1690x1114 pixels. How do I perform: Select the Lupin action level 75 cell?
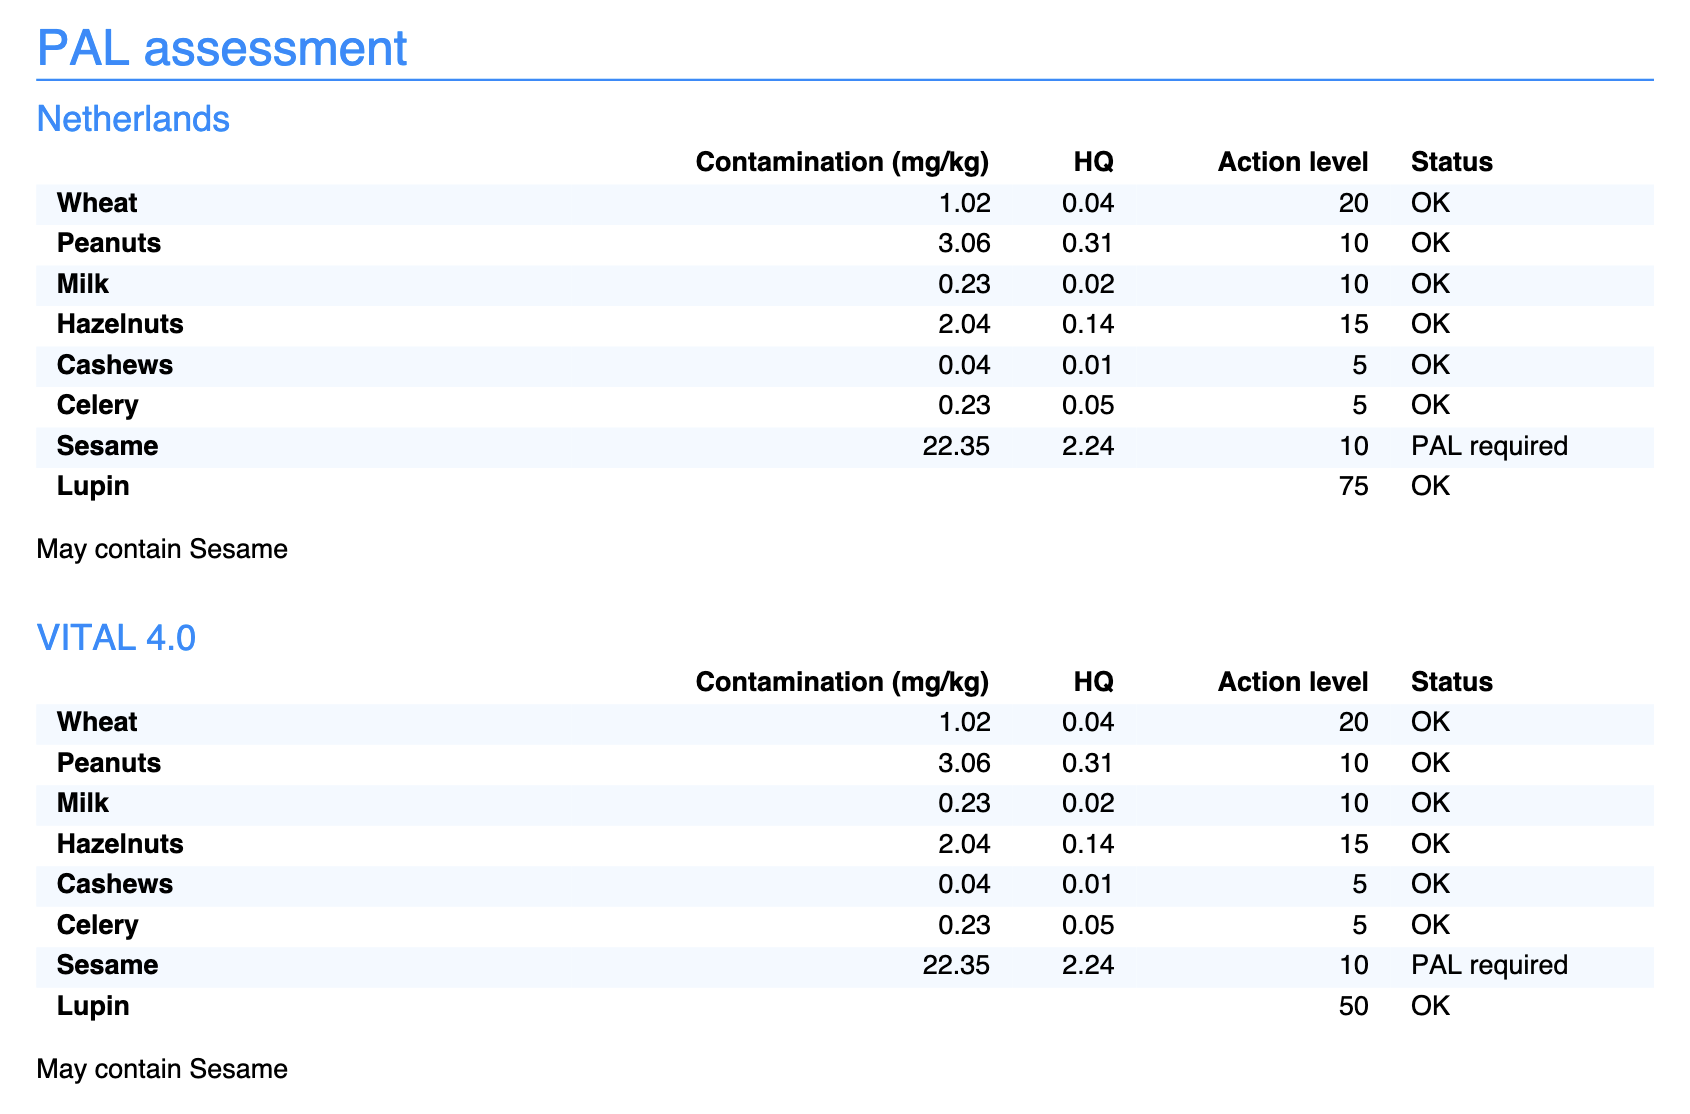click(1356, 486)
